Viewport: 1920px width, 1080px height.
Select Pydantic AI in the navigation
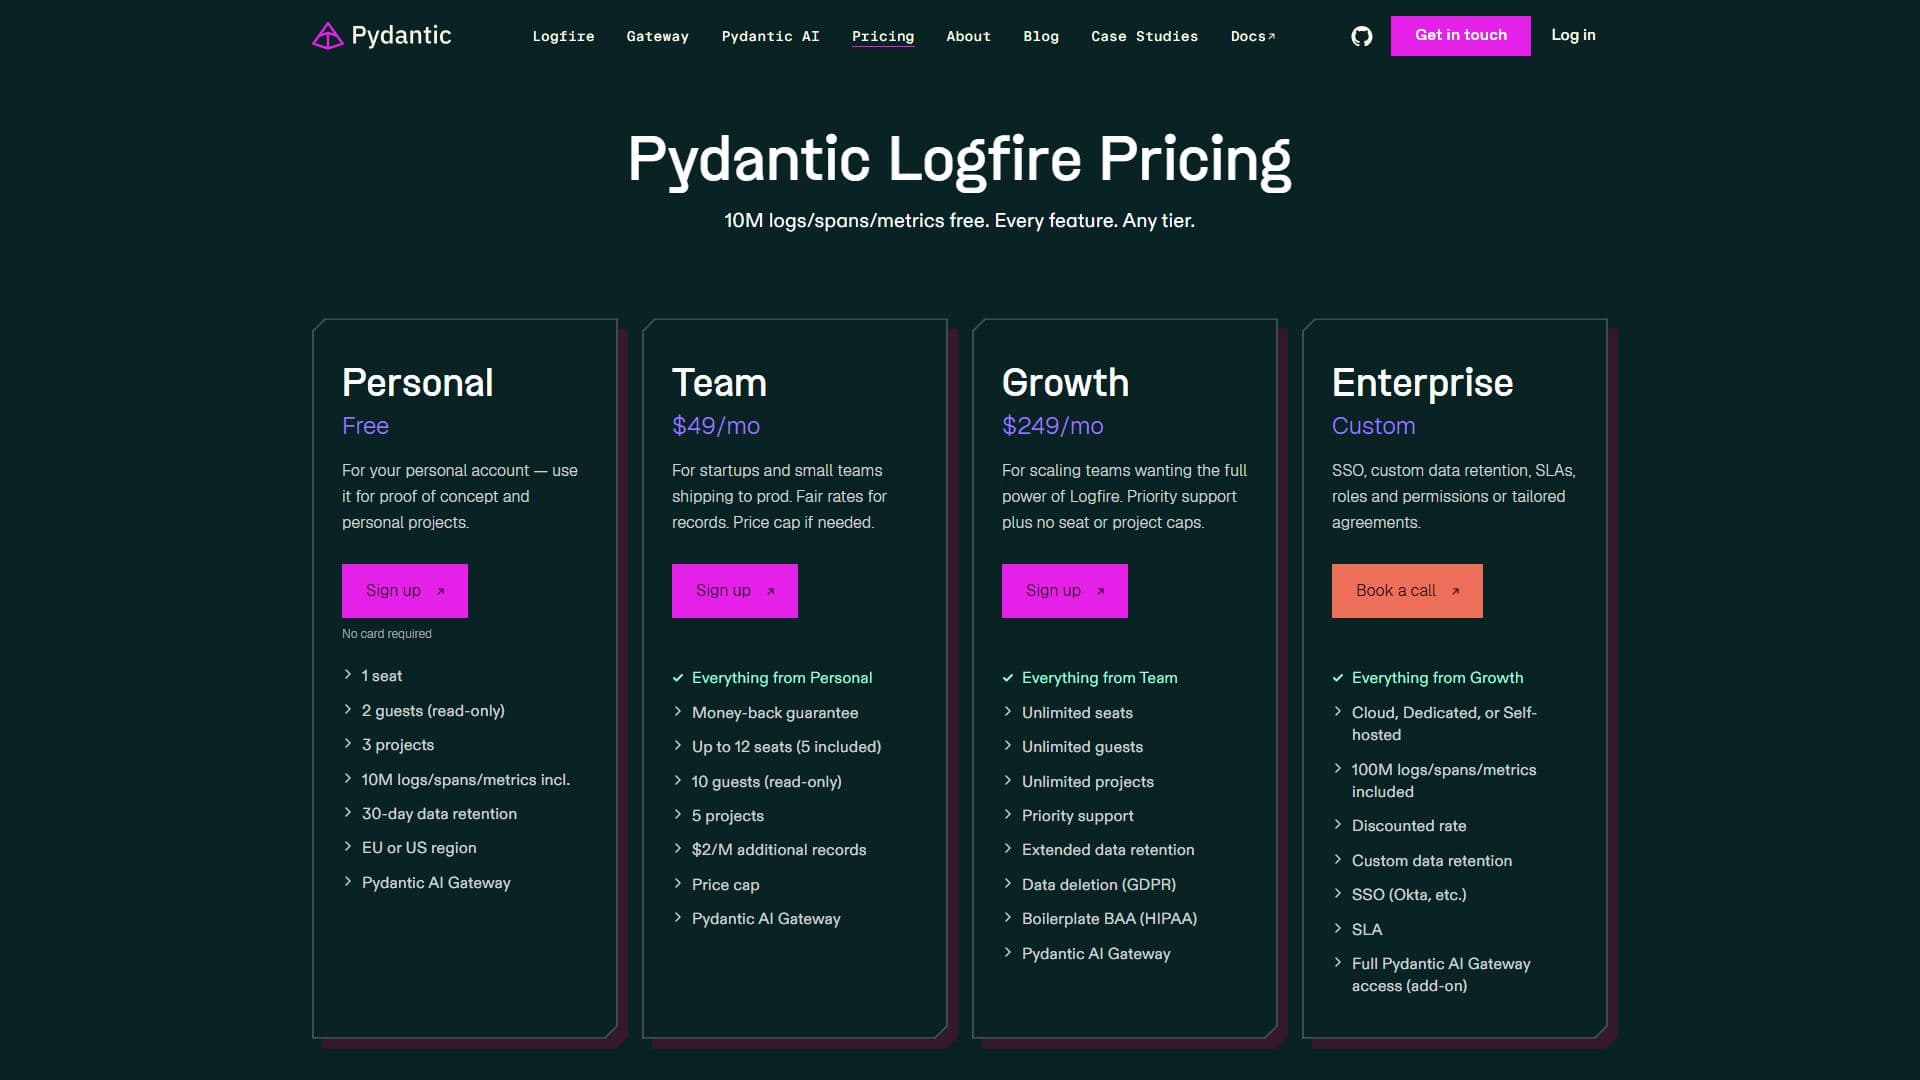click(x=770, y=36)
